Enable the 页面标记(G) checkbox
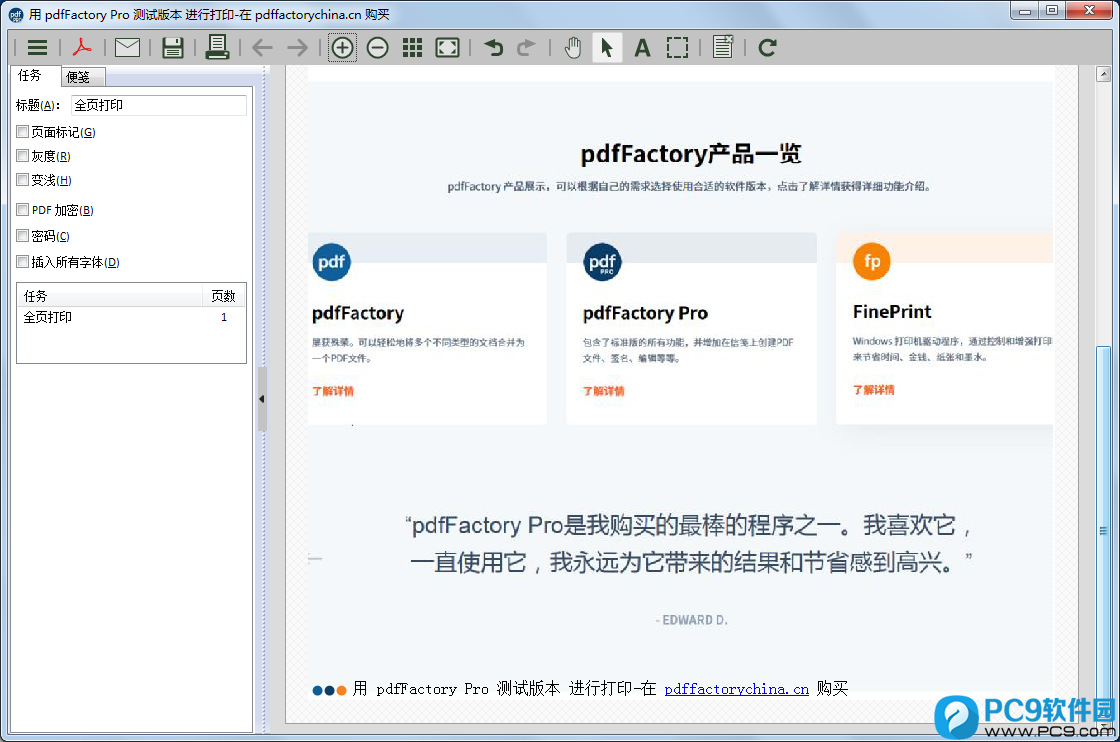Viewport: 1120px width, 742px height. 23,132
